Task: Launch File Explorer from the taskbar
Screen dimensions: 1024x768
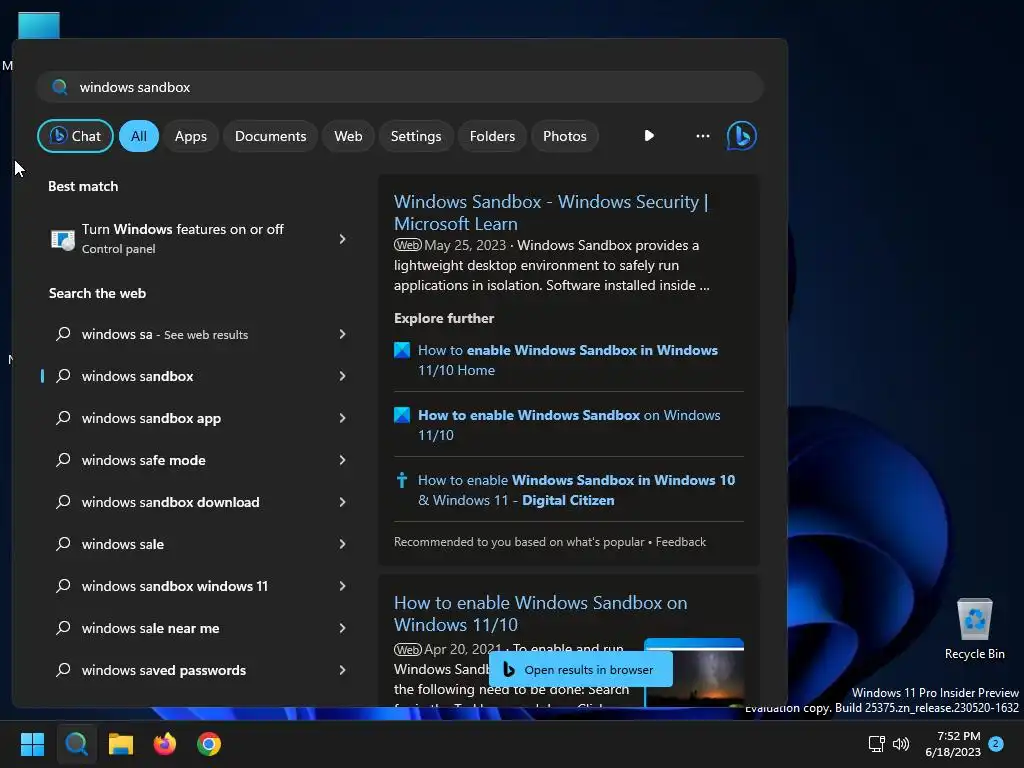Action: (x=121, y=744)
